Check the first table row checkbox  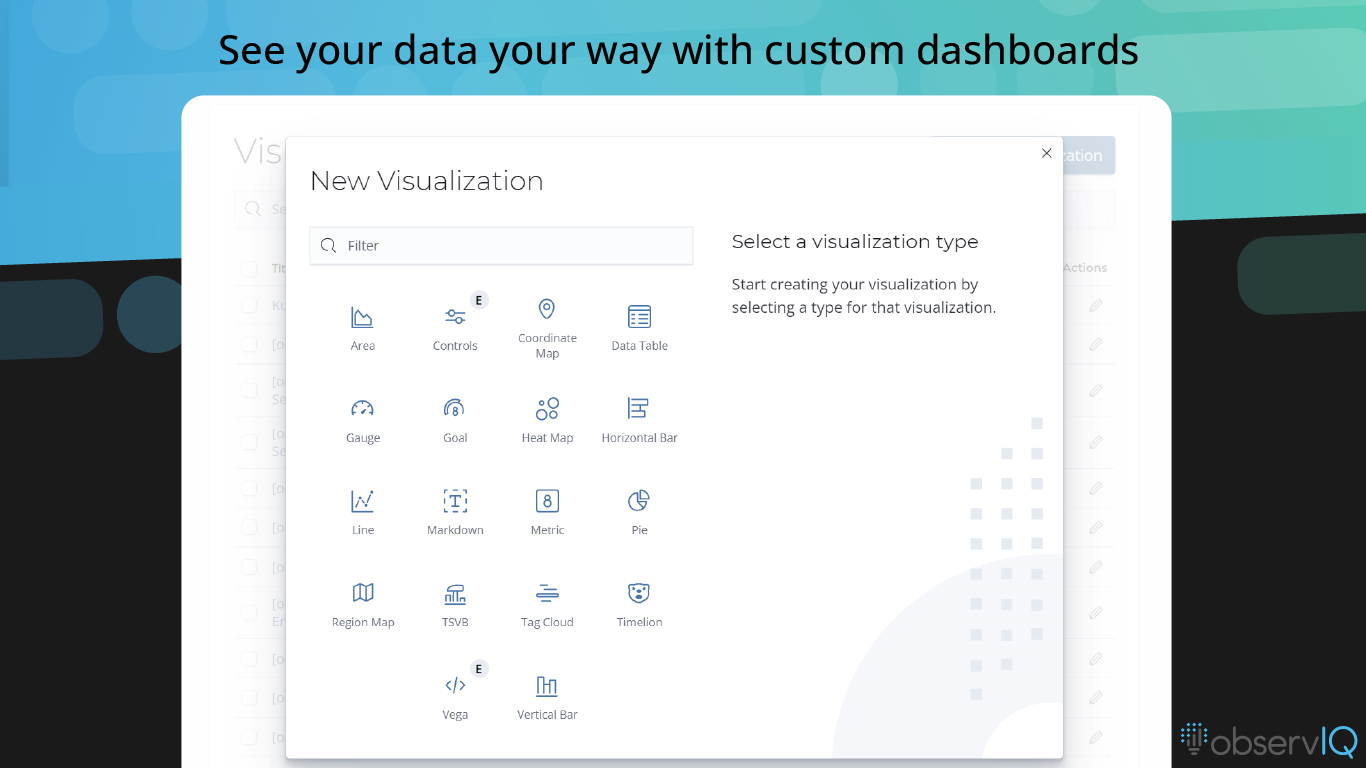248,305
